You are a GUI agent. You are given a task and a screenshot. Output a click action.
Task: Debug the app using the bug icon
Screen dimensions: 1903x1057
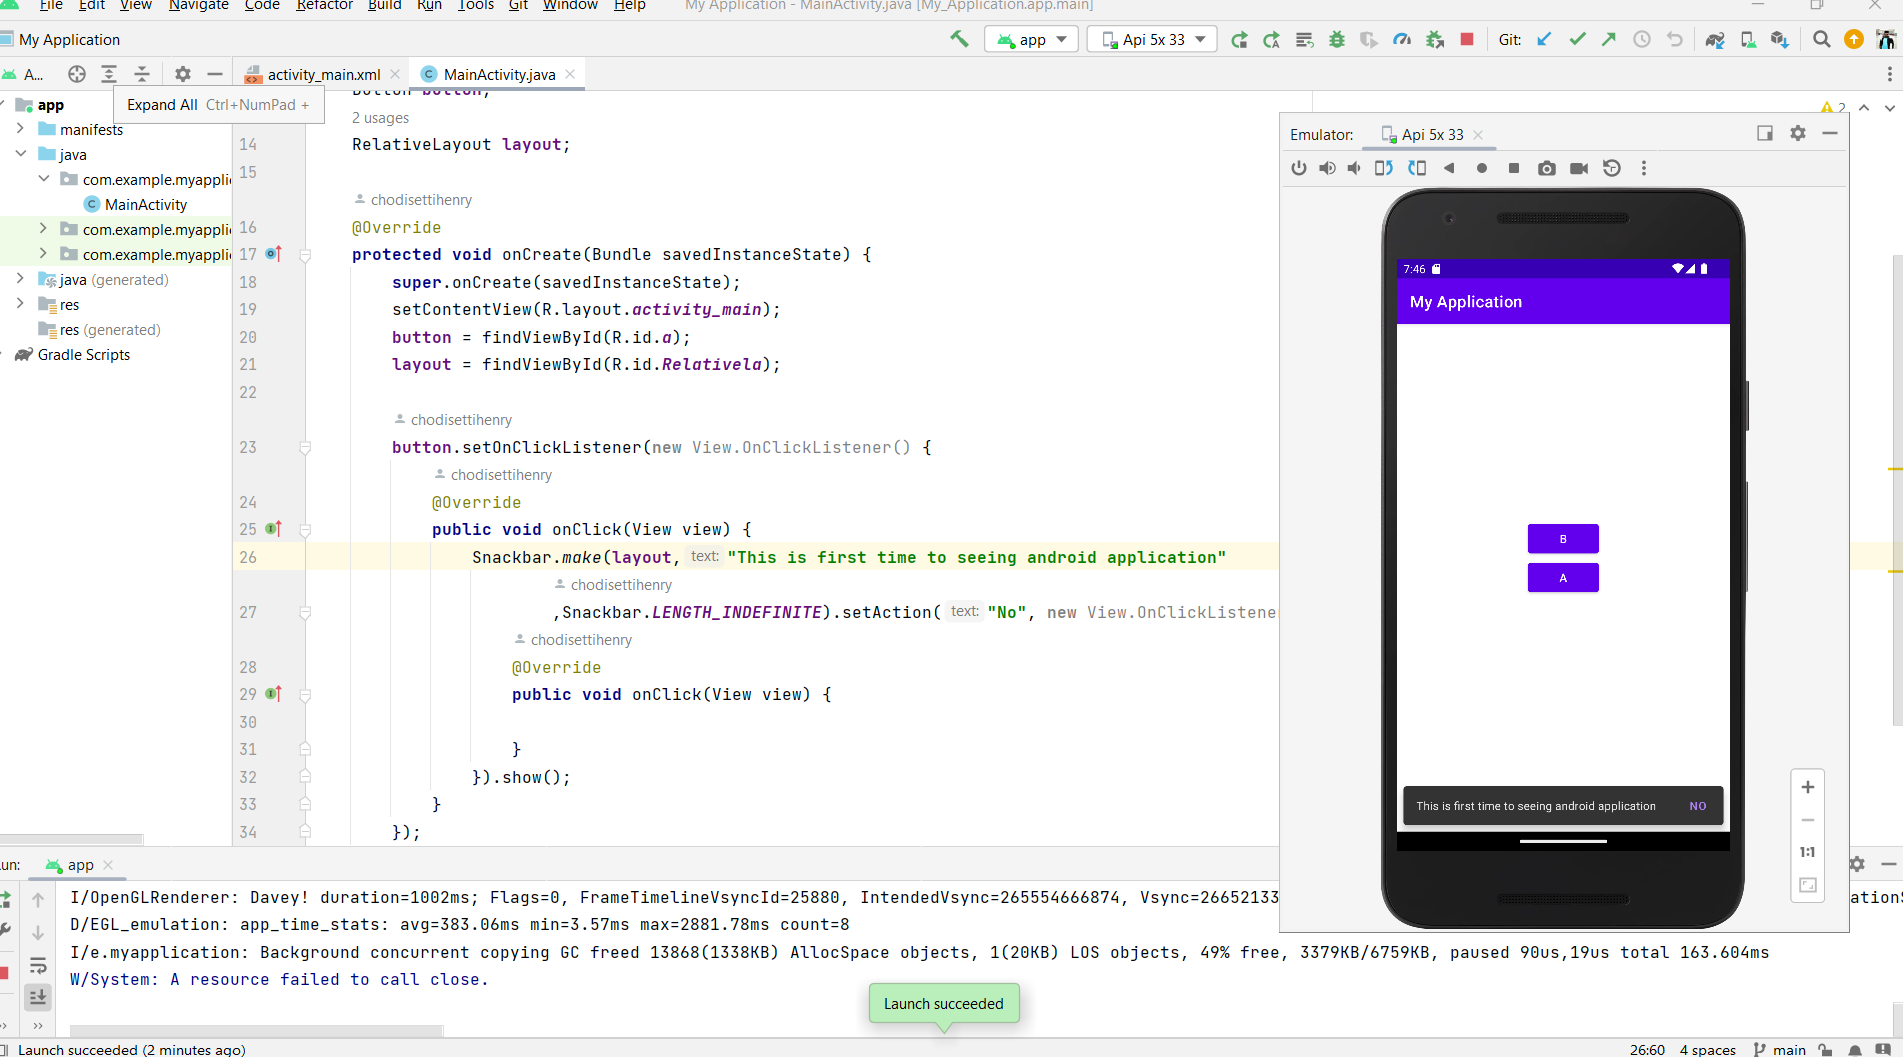pyautogui.click(x=1337, y=39)
